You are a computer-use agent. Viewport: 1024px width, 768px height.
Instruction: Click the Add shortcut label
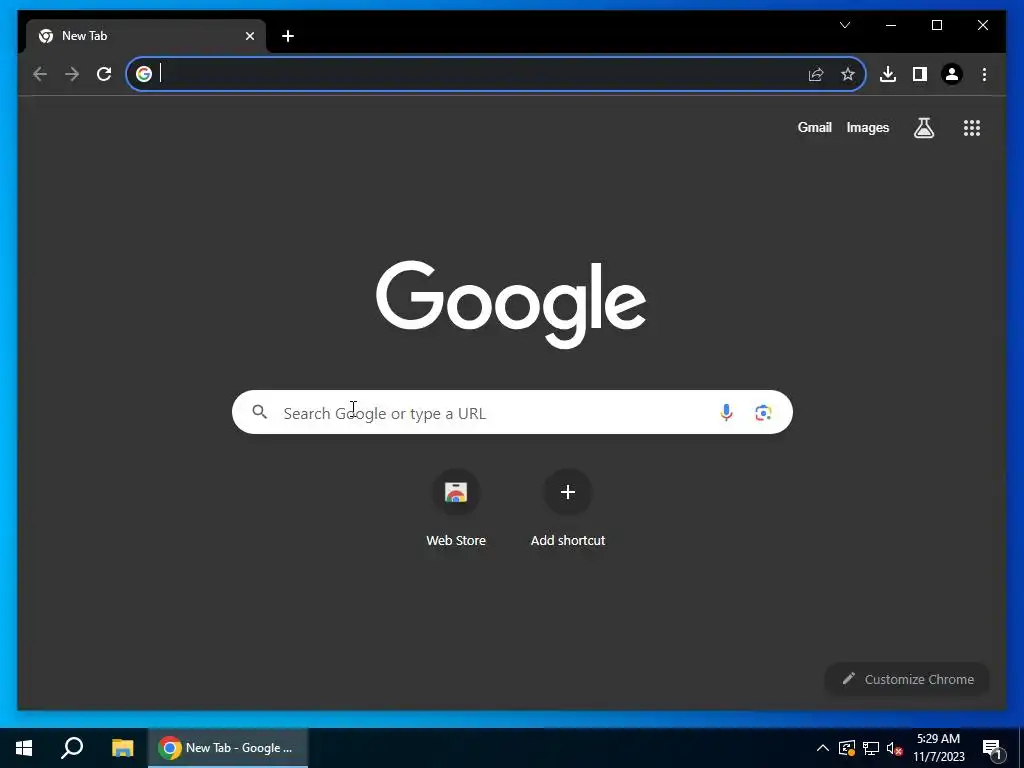[568, 541]
